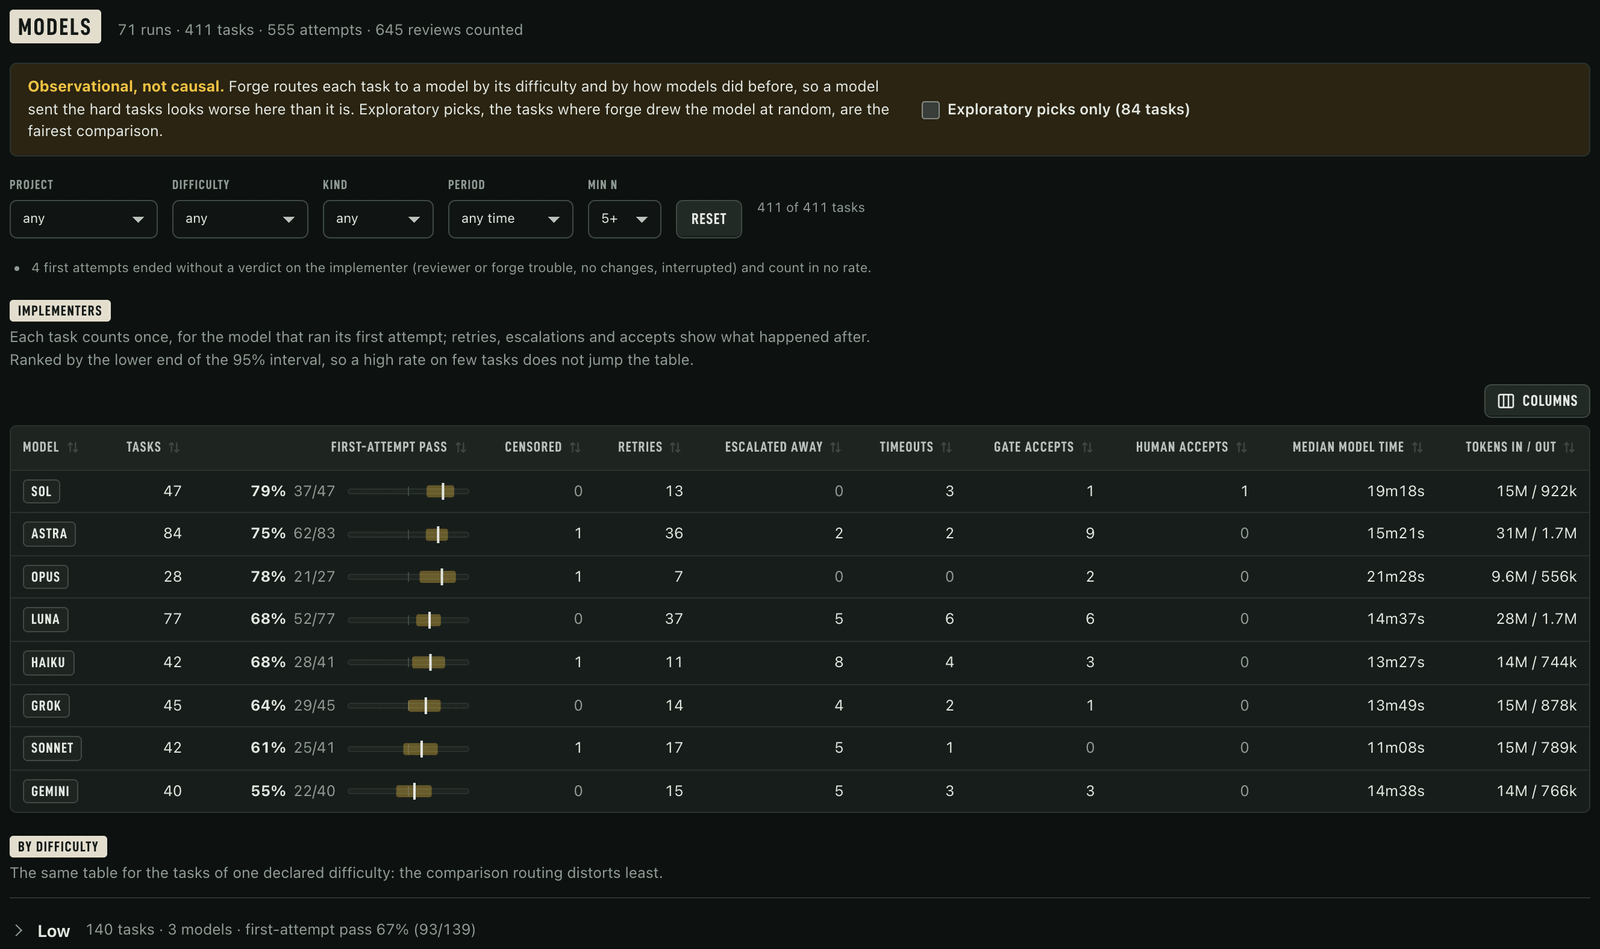
Task: Click the IMPLEMENTERS section label
Action: (x=60, y=311)
